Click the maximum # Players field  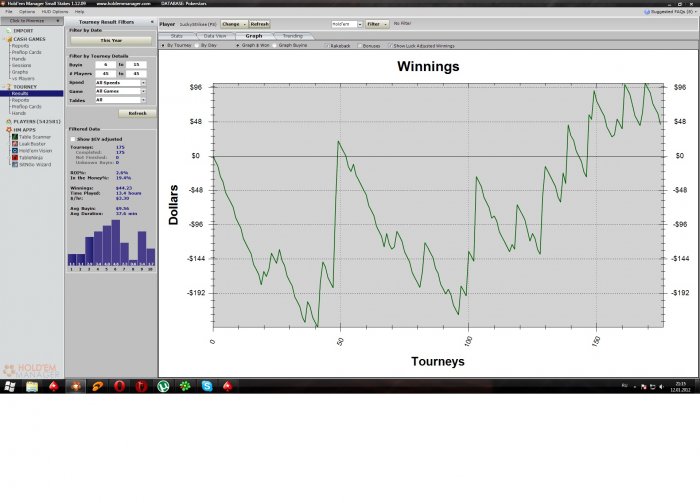click(136, 74)
